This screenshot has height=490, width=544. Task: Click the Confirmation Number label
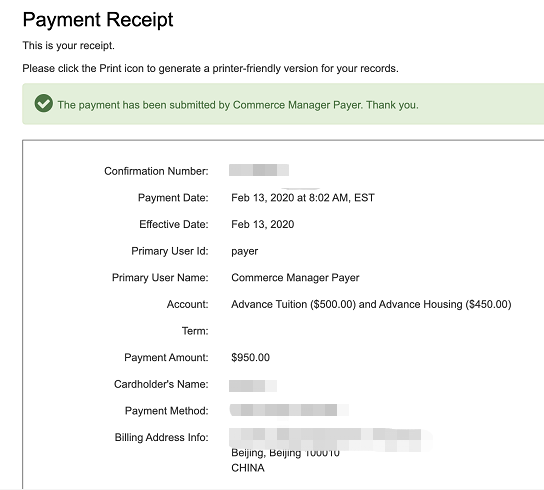point(156,171)
